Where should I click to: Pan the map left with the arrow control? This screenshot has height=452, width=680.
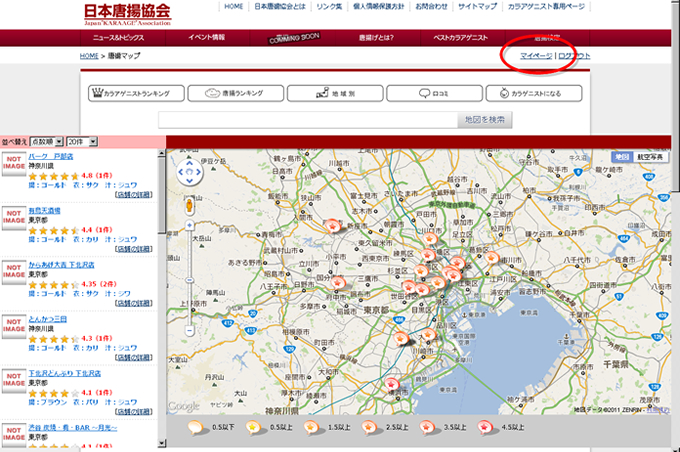181,172
